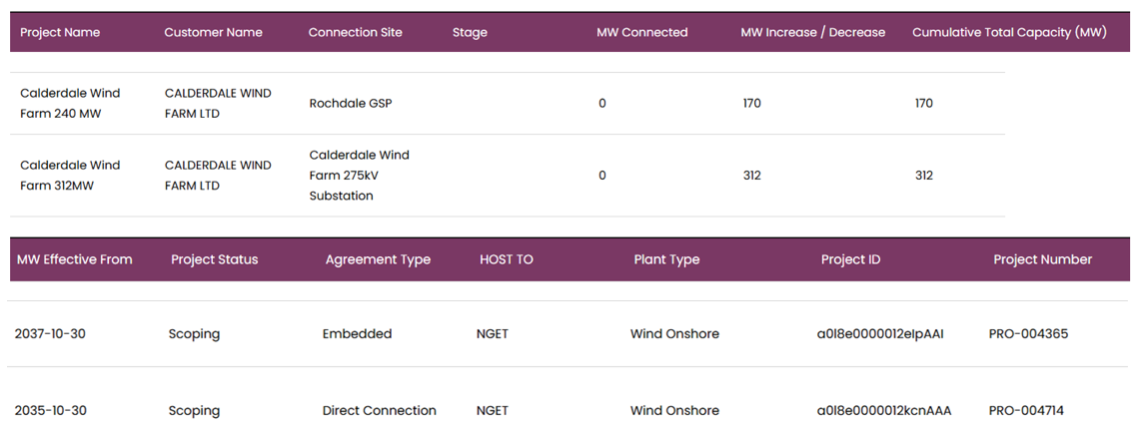Click the Plant Type column header

pyautogui.click(x=666, y=259)
